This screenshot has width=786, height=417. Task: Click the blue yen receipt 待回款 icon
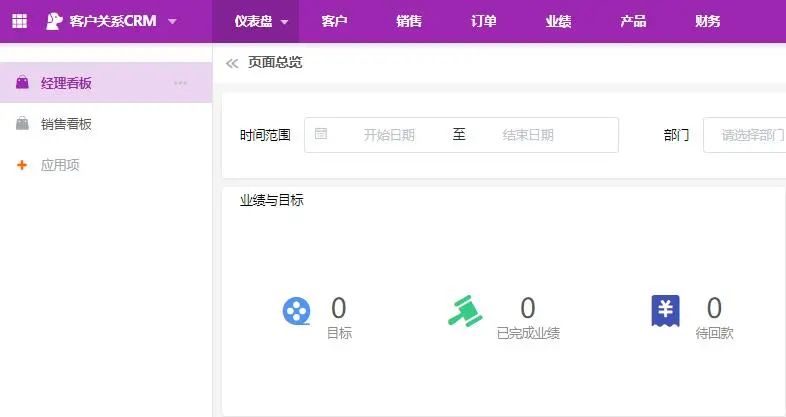[665, 311]
